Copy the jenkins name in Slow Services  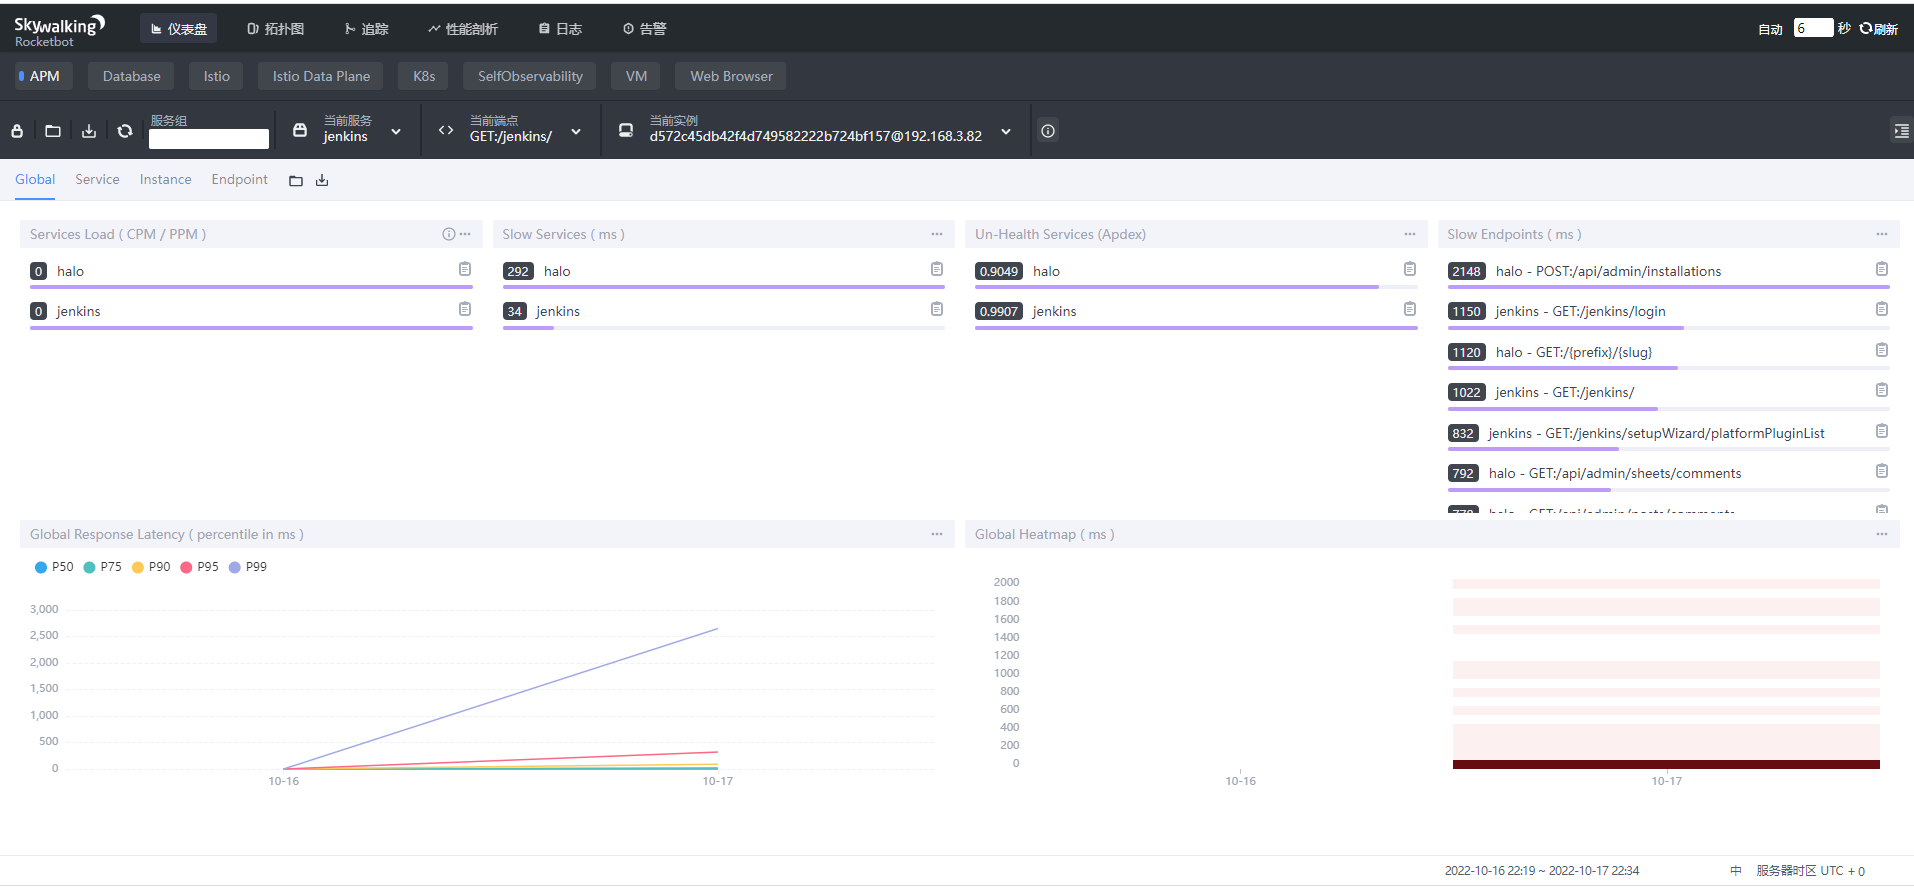937,309
